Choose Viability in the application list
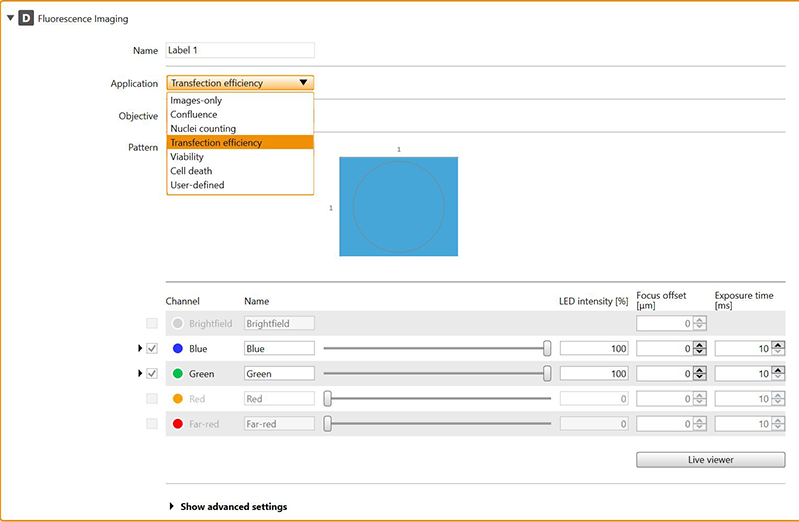The height and width of the screenshot is (522, 799). 187,157
